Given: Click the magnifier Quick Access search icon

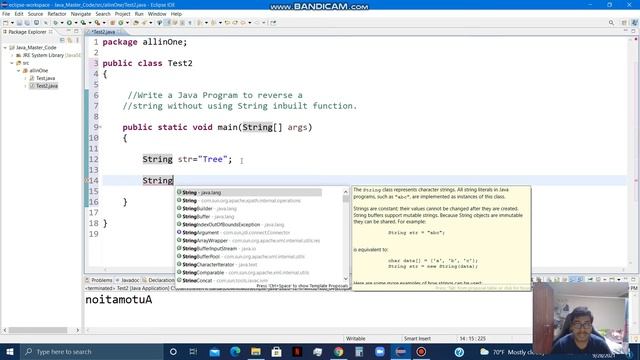Looking at the screenshot, I should pyautogui.click(x=611, y=23).
